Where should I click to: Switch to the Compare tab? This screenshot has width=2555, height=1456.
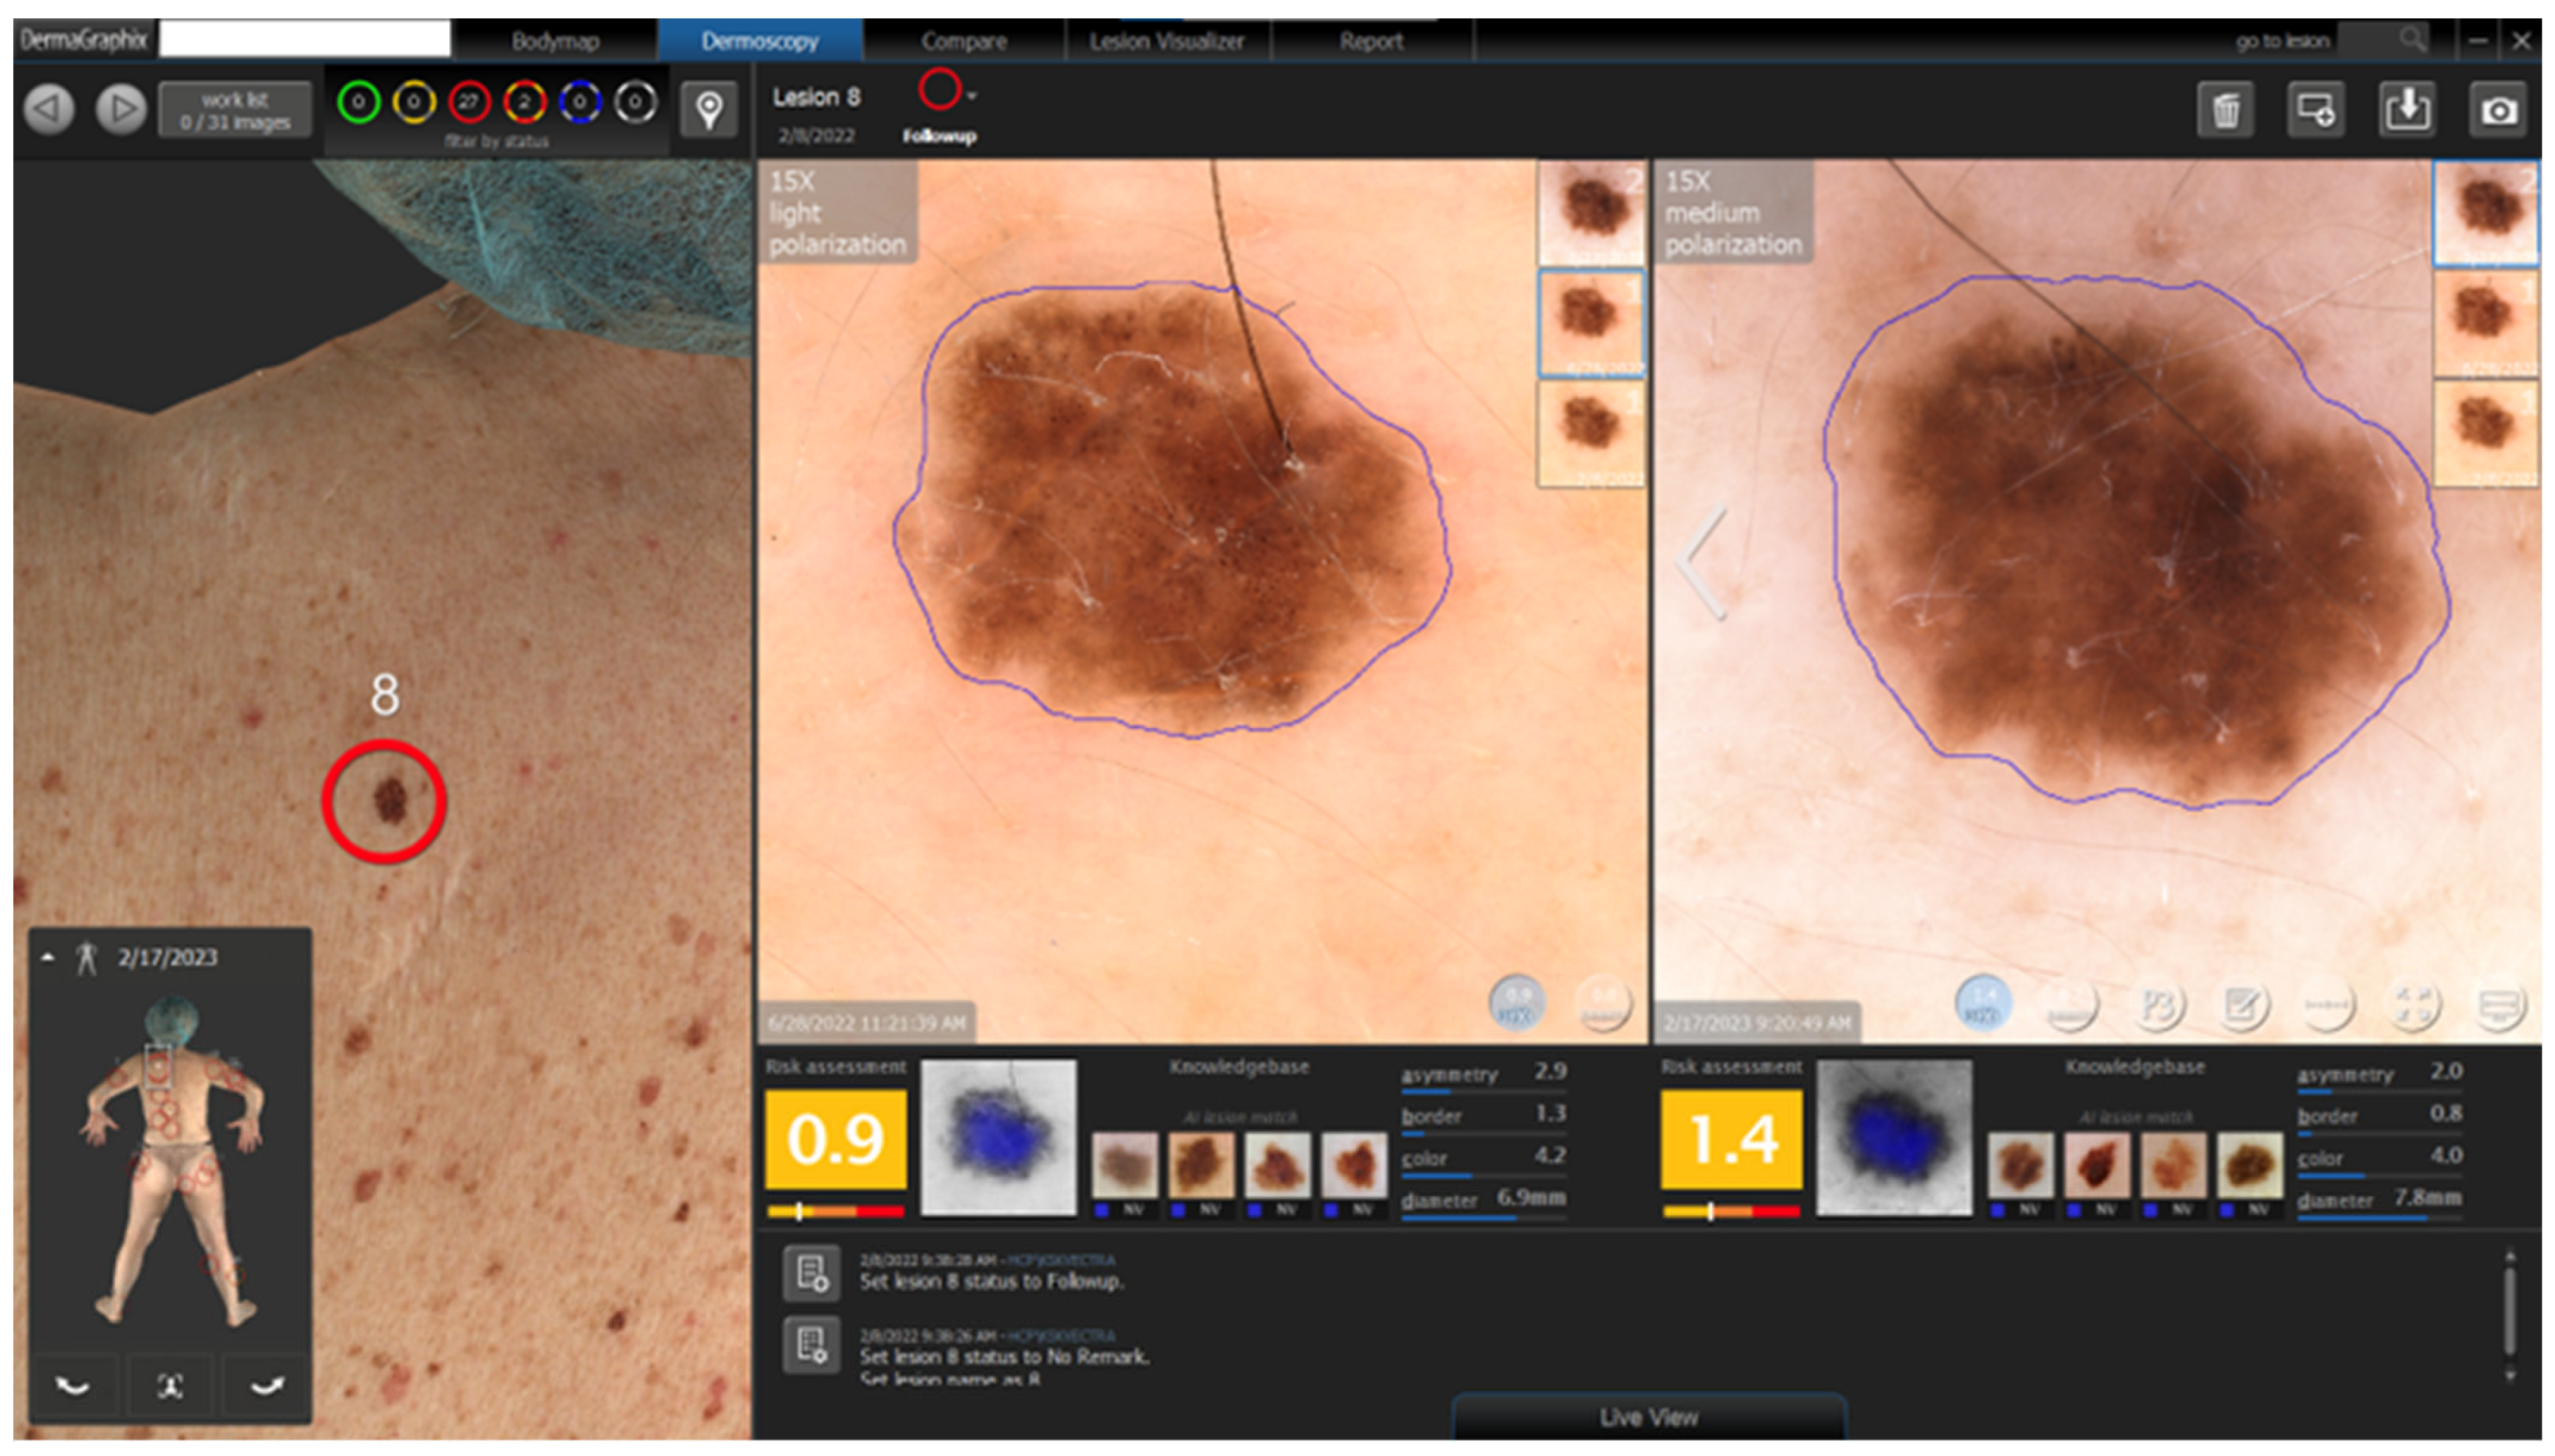(963, 41)
